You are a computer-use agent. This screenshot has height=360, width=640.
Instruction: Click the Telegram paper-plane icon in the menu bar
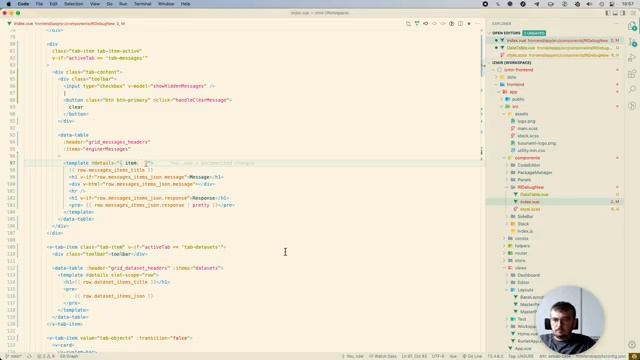536,4
